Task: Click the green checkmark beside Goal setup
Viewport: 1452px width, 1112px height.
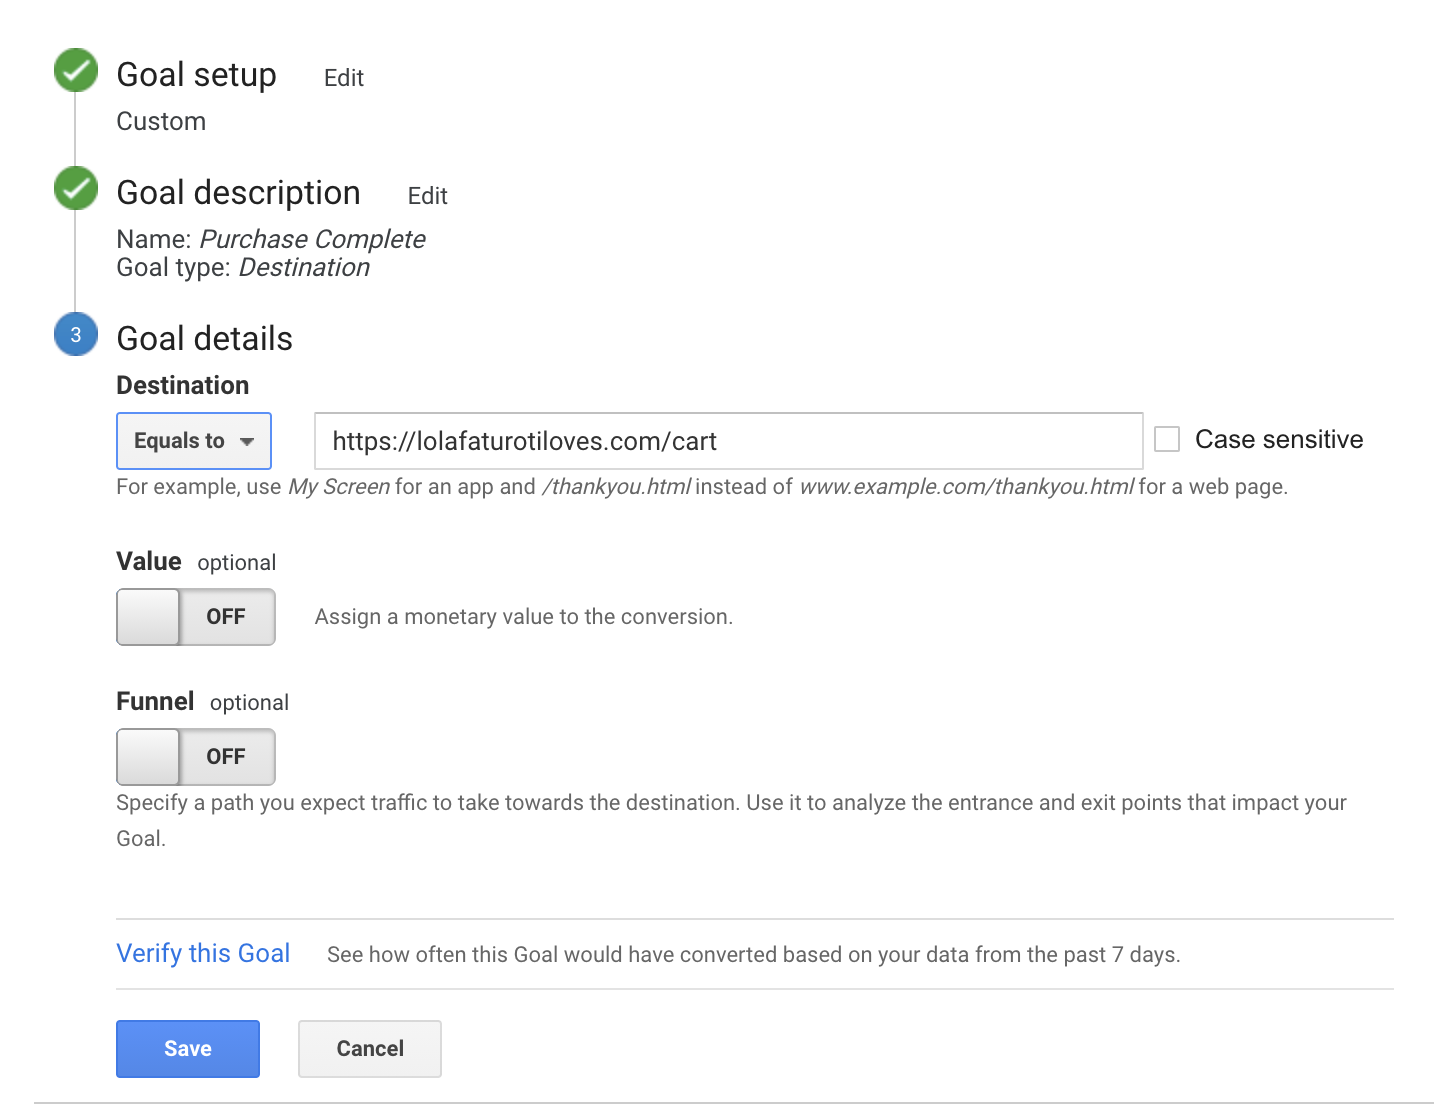Action: pos(76,70)
